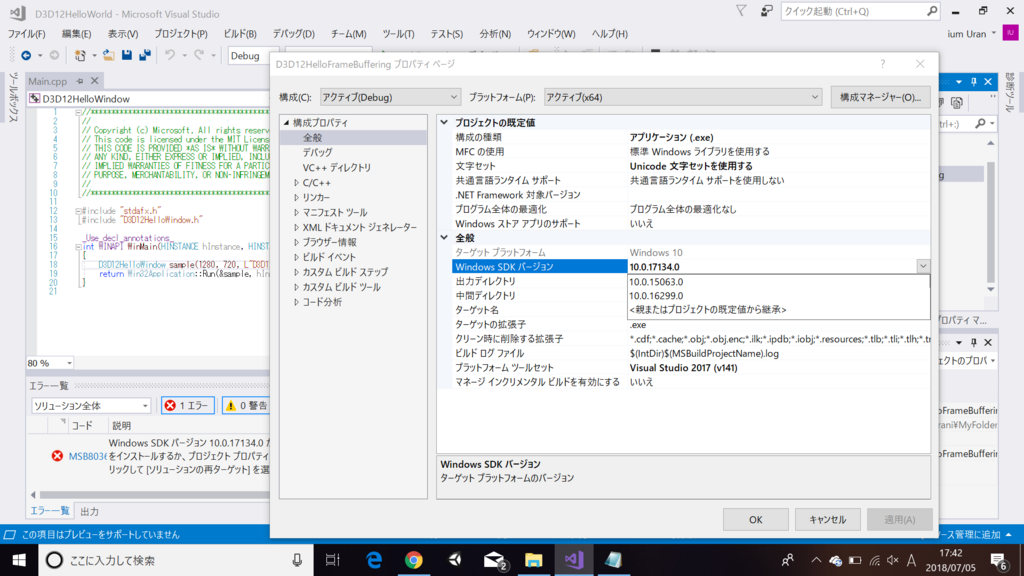The height and width of the screenshot is (576, 1024).
Task: Select 10.0.15063.0 in SDK version list
Action: tap(778, 281)
